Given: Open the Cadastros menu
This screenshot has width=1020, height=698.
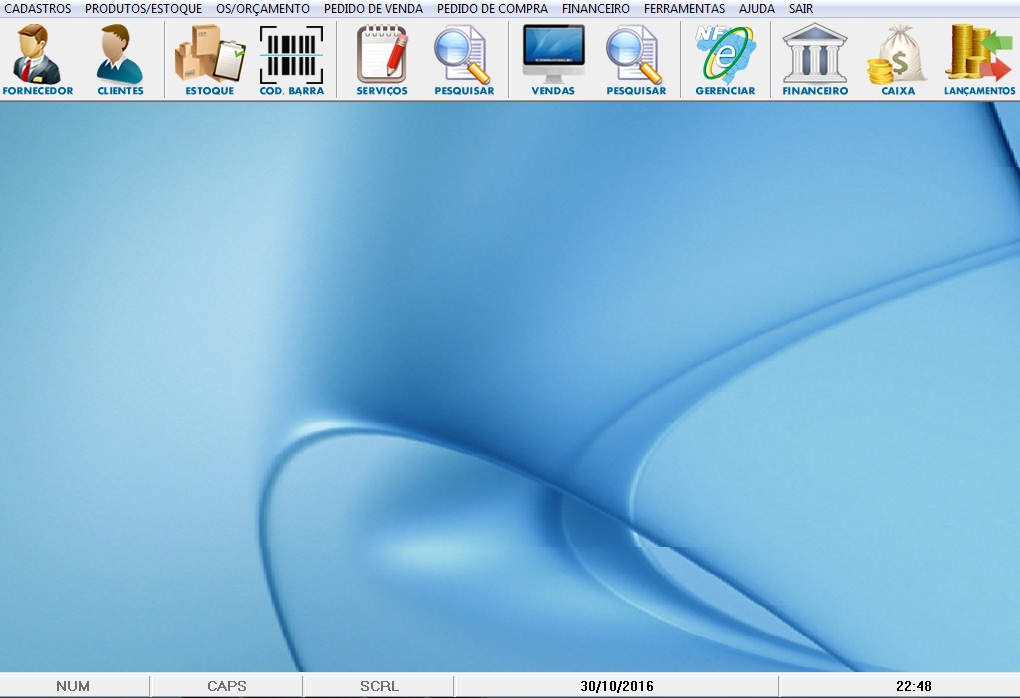Looking at the screenshot, I should click(38, 8).
